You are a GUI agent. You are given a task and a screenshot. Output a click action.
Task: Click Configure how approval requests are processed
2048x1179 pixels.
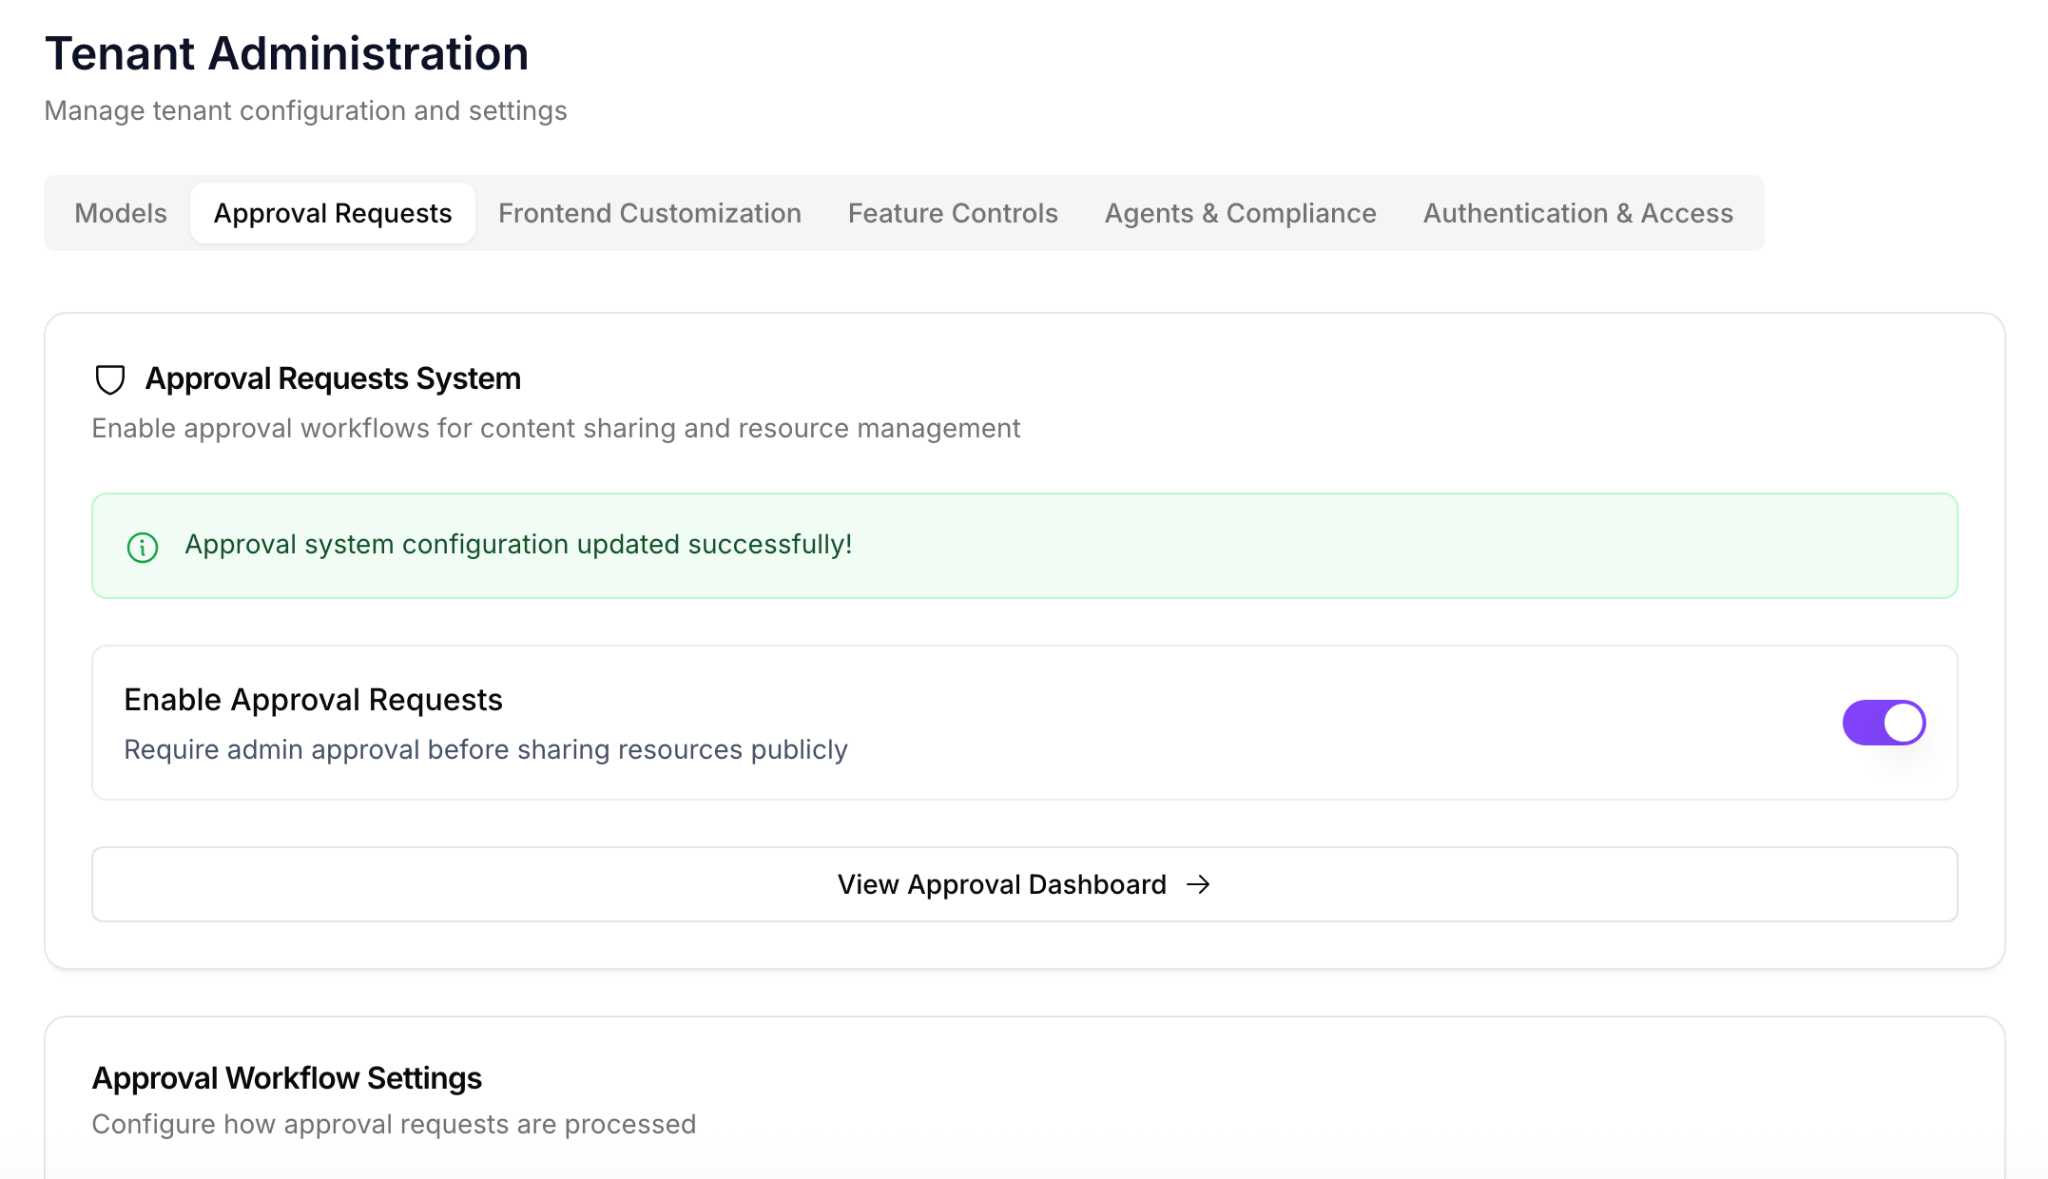[x=393, y=1124]
